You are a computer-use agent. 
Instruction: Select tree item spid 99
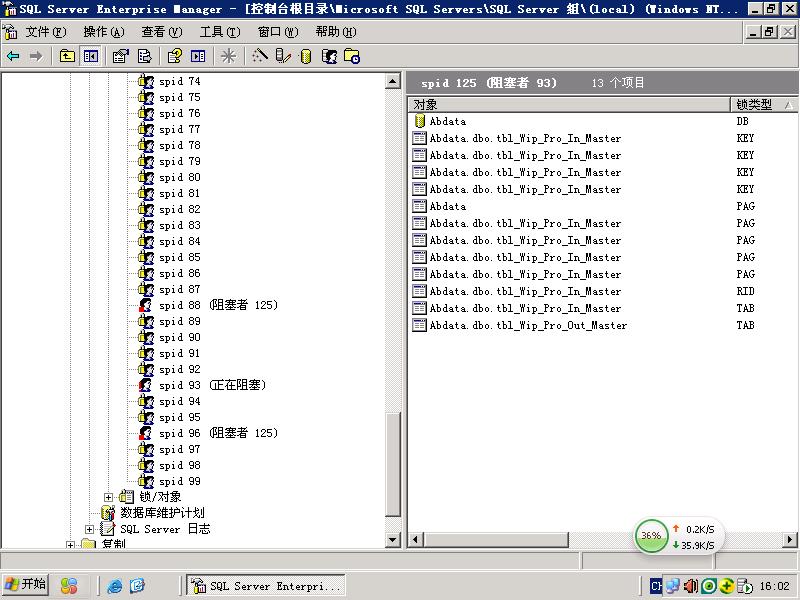click(180, 481)
